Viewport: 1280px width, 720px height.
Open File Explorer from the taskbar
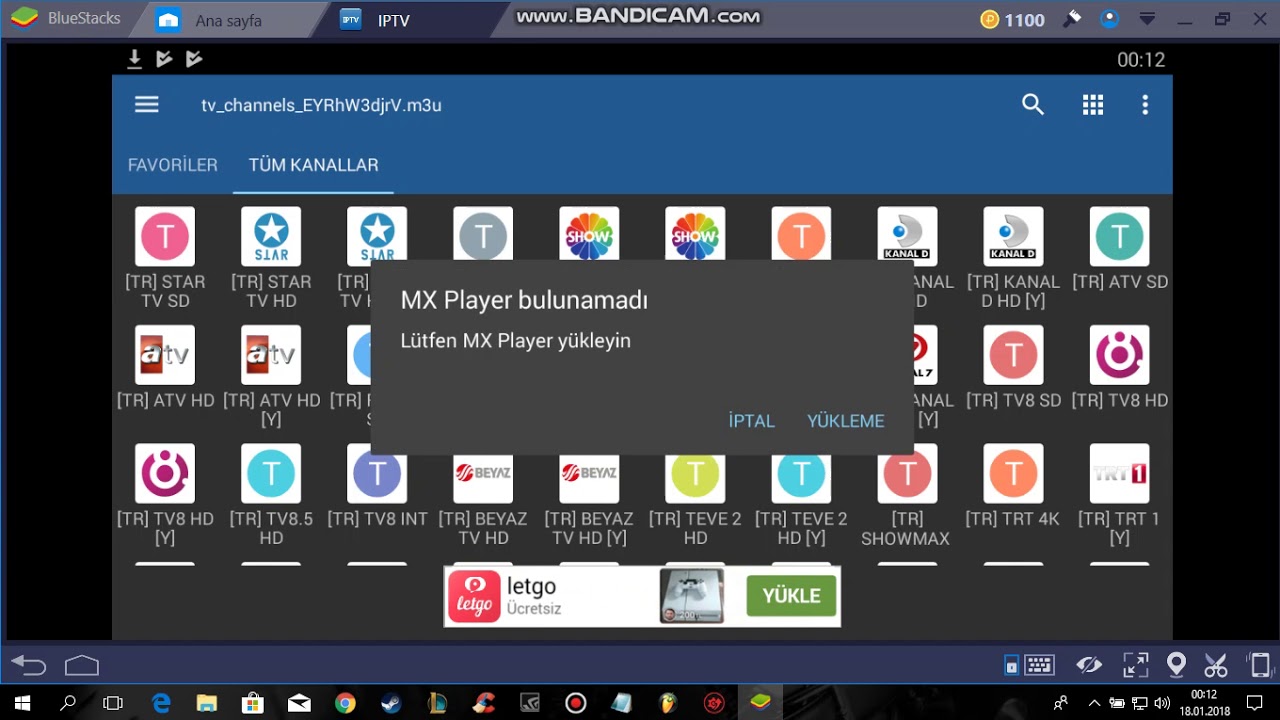tap(207, 703)
